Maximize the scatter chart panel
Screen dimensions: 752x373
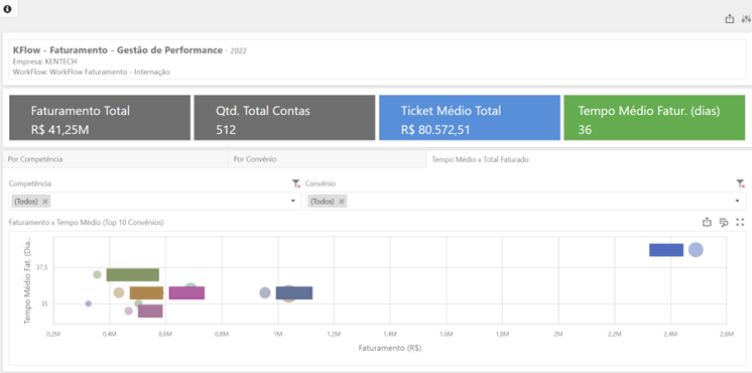coord(740,222)
